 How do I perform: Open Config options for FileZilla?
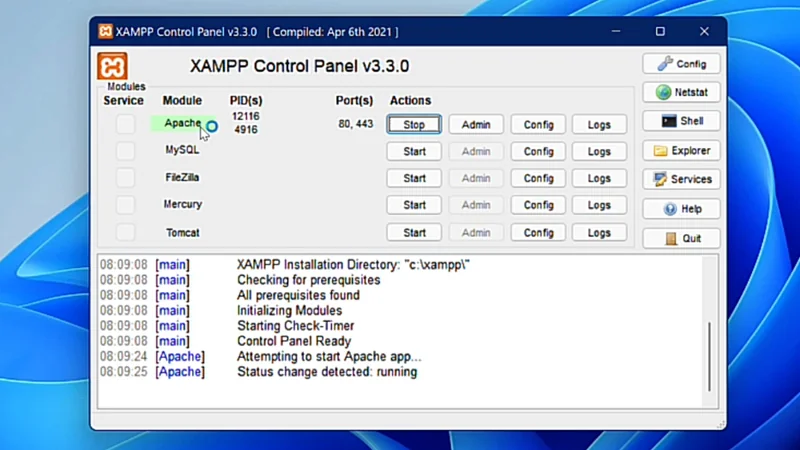(538, 179)
